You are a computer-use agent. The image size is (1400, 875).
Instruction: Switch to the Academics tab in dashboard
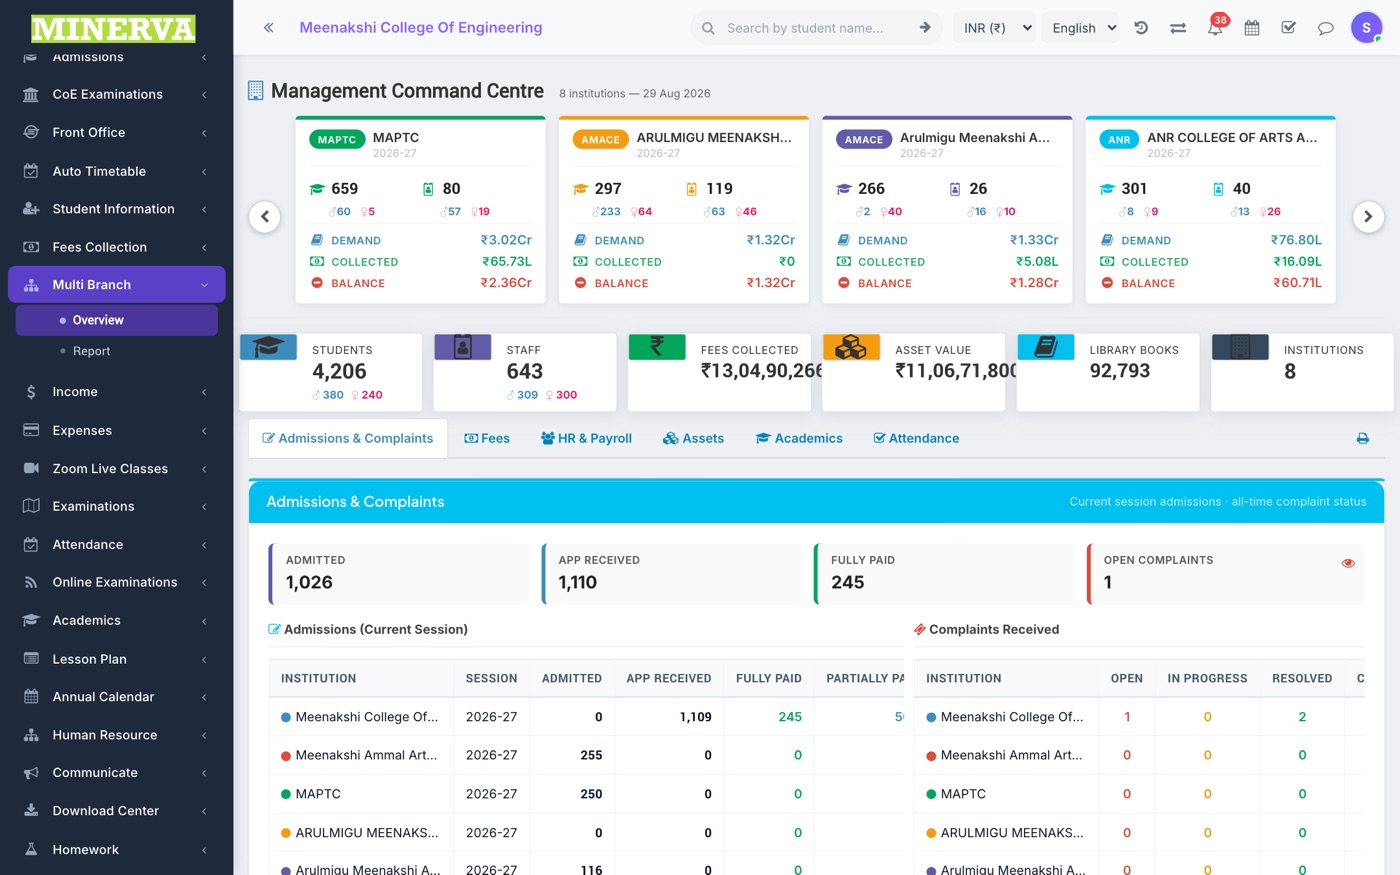799,438
